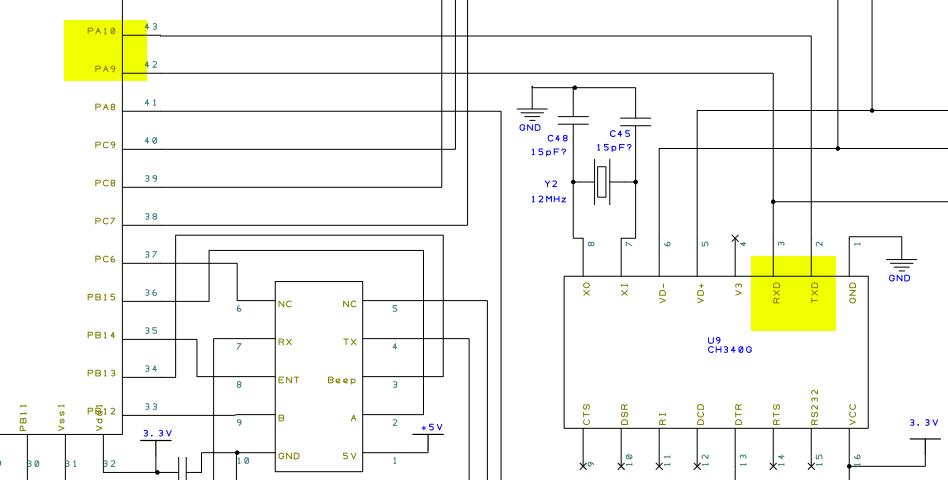Click the PB15 pin label
The height and width of the screenshot is (480, 948).
(101, 297)
